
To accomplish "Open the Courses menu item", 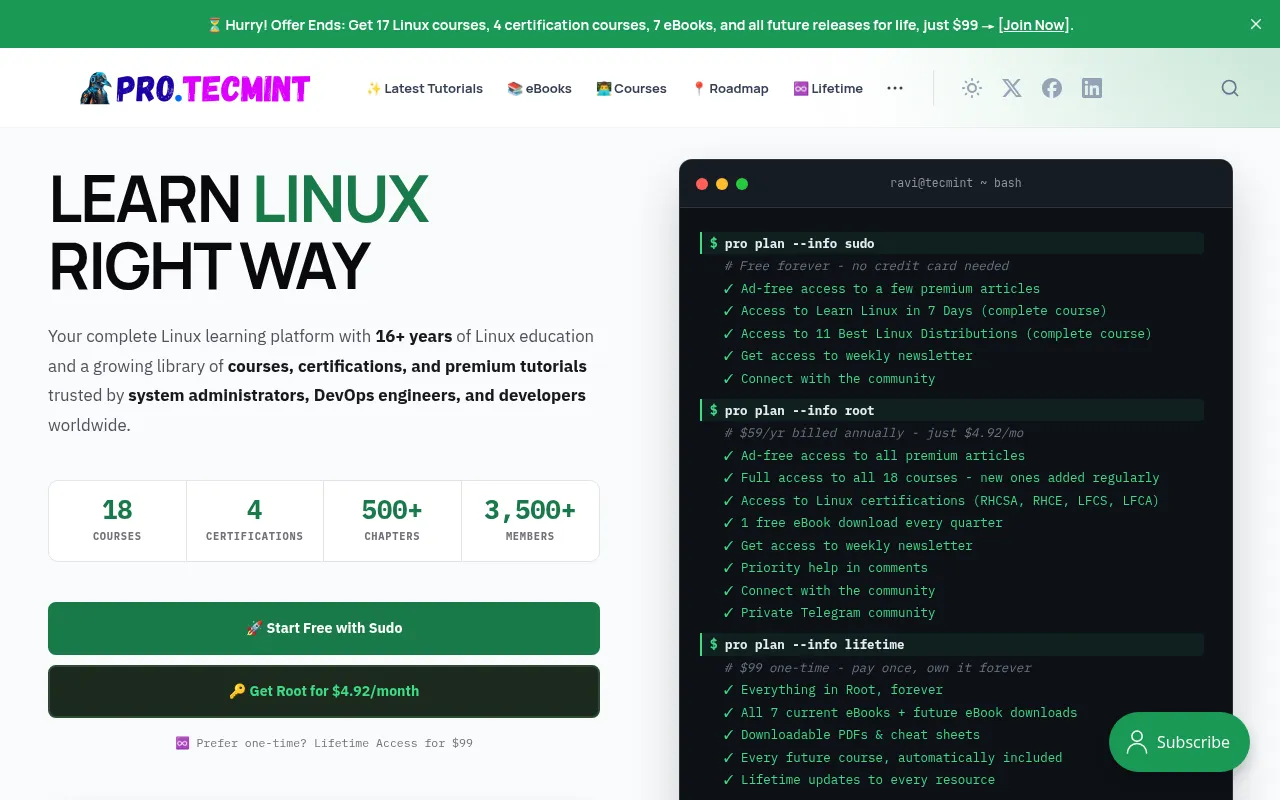I will coord(631,88).
